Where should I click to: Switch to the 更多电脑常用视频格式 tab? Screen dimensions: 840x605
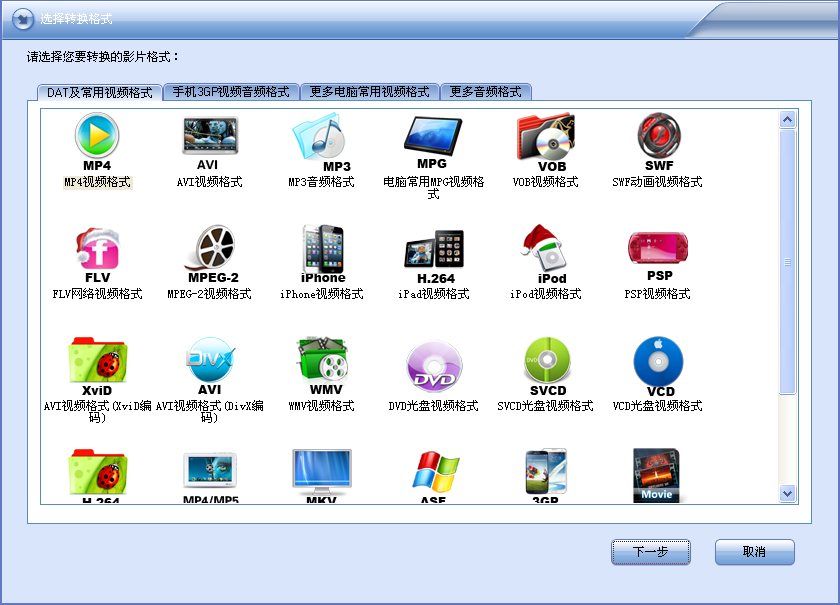tap(370, 92)
